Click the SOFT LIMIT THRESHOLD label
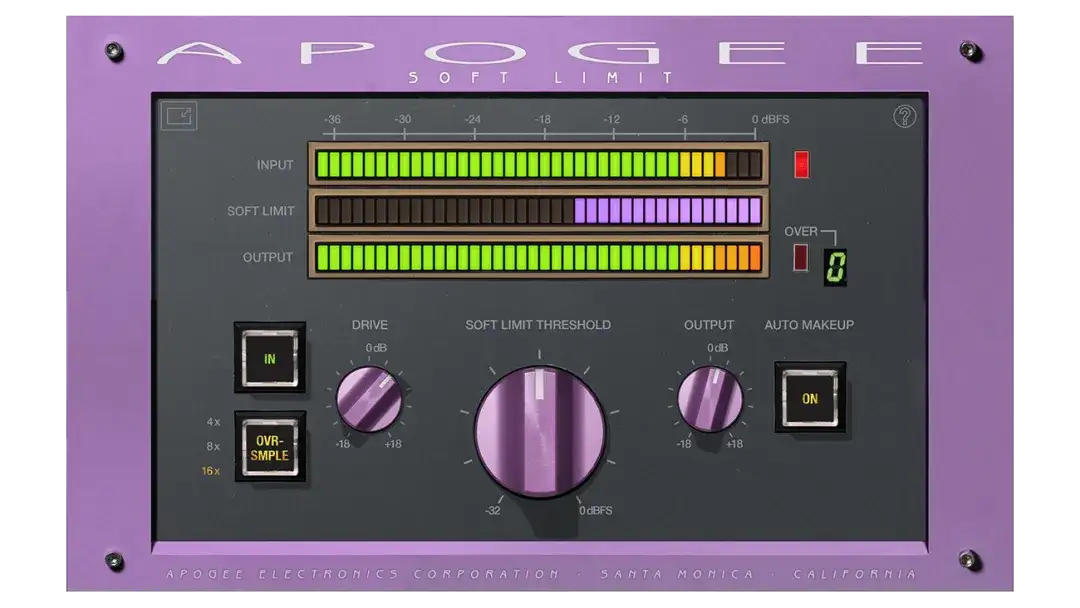1080x608 pixels. click(538, 325)
